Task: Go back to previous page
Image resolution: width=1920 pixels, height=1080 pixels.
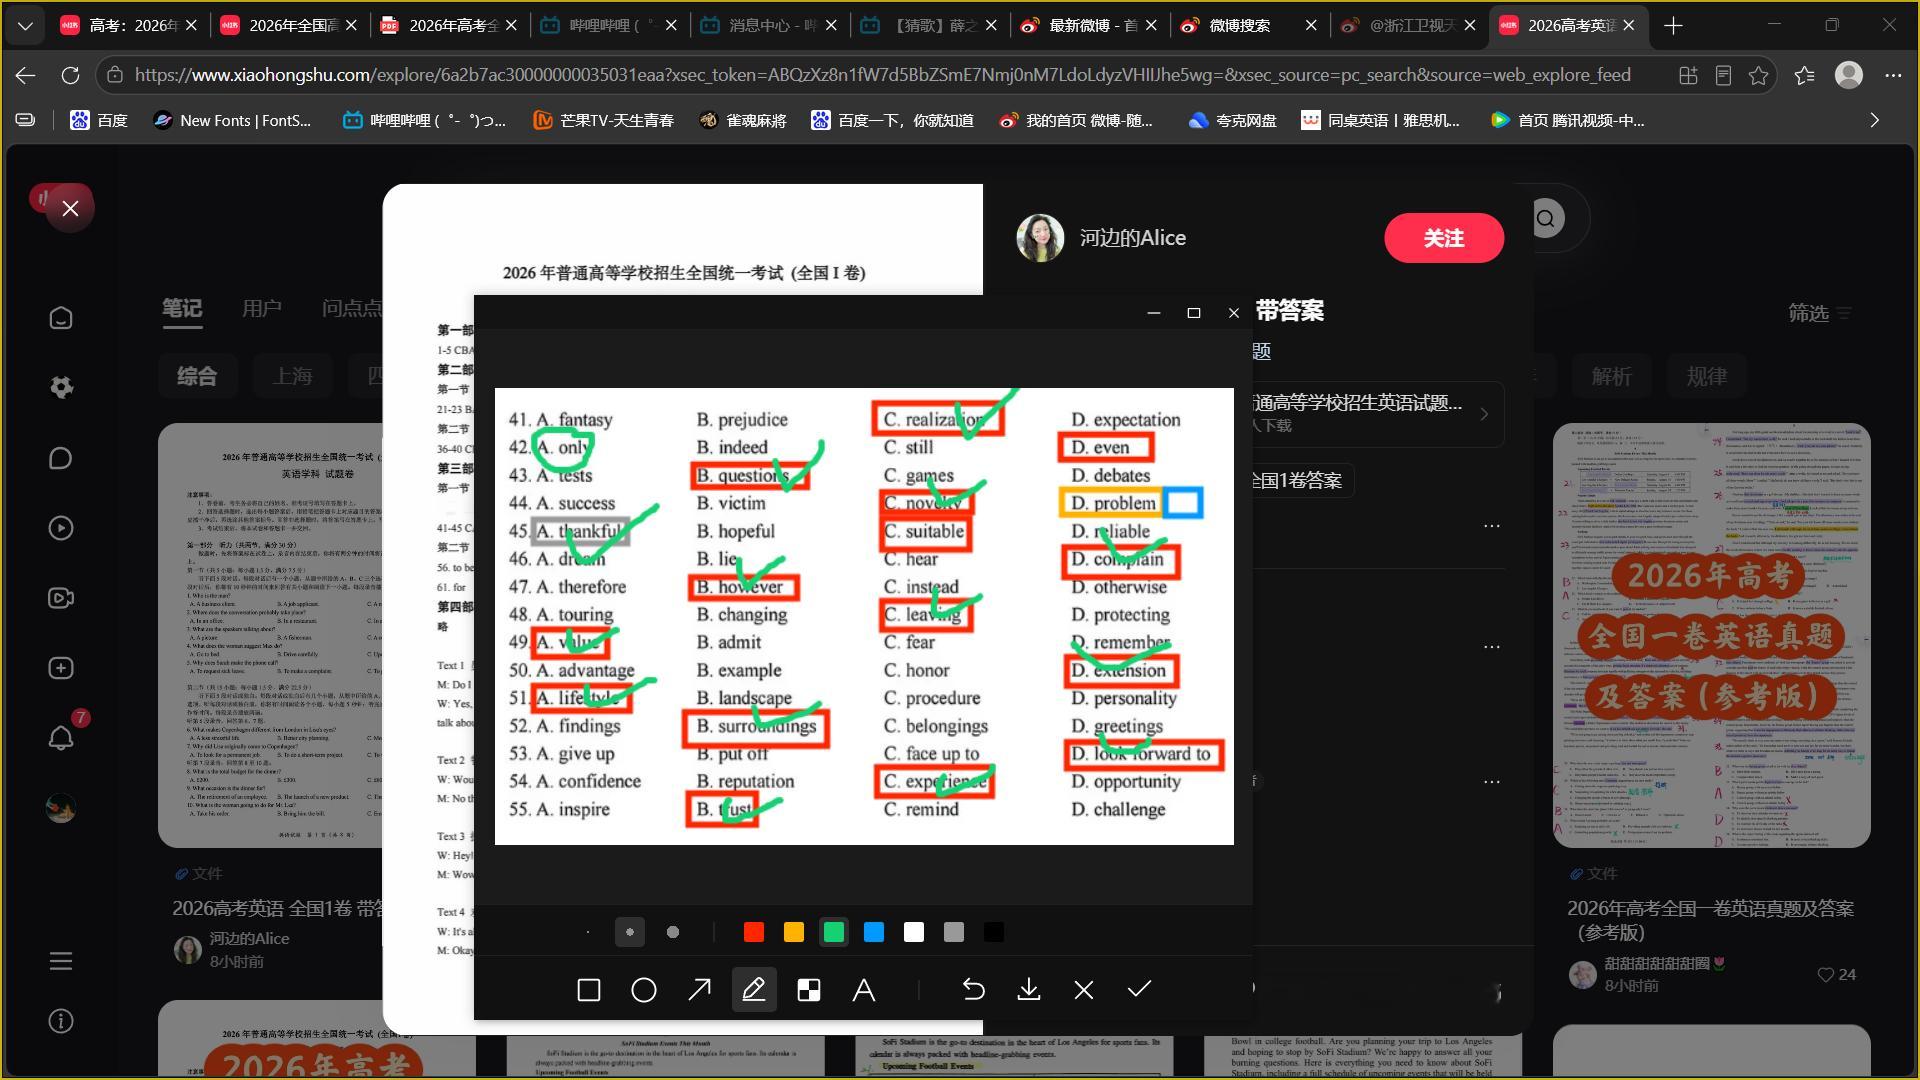Action: pyautogui.click(x=26, y=75)
